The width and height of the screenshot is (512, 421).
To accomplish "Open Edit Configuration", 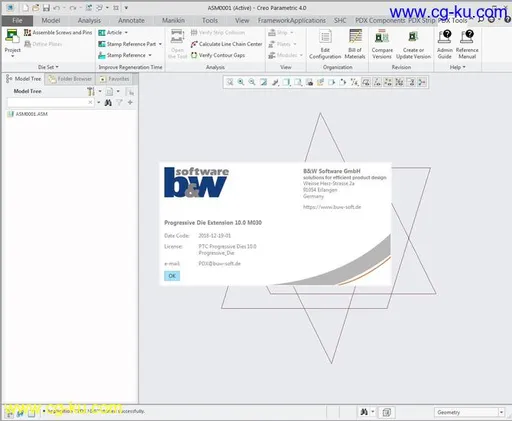I will click(325, 44).
